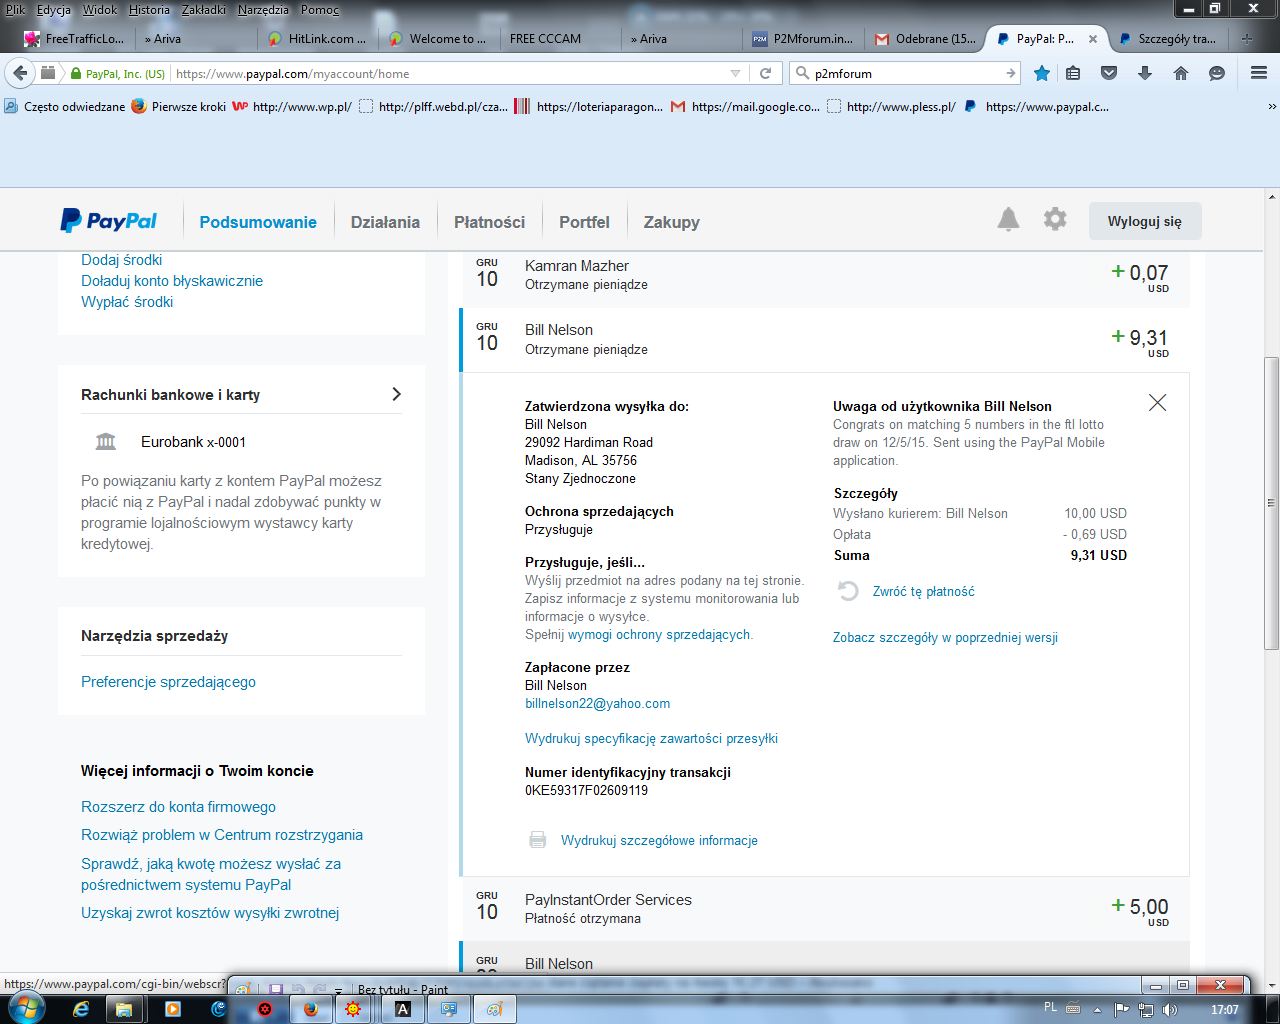Click Zobacz szczegóły w poprzedniej wersji
This screenshot has width=1280, height=1024.
coord(945,637)
